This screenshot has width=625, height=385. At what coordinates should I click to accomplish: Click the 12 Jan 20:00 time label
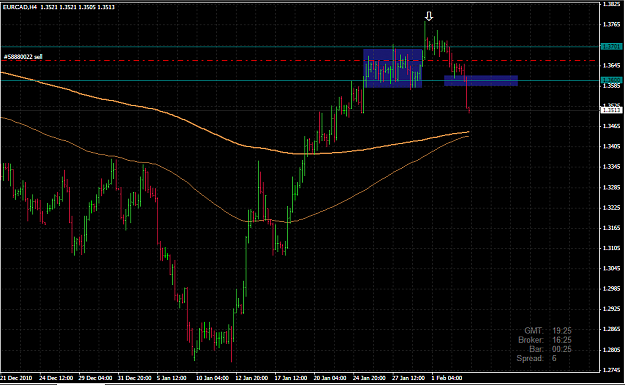coord(252,378)
